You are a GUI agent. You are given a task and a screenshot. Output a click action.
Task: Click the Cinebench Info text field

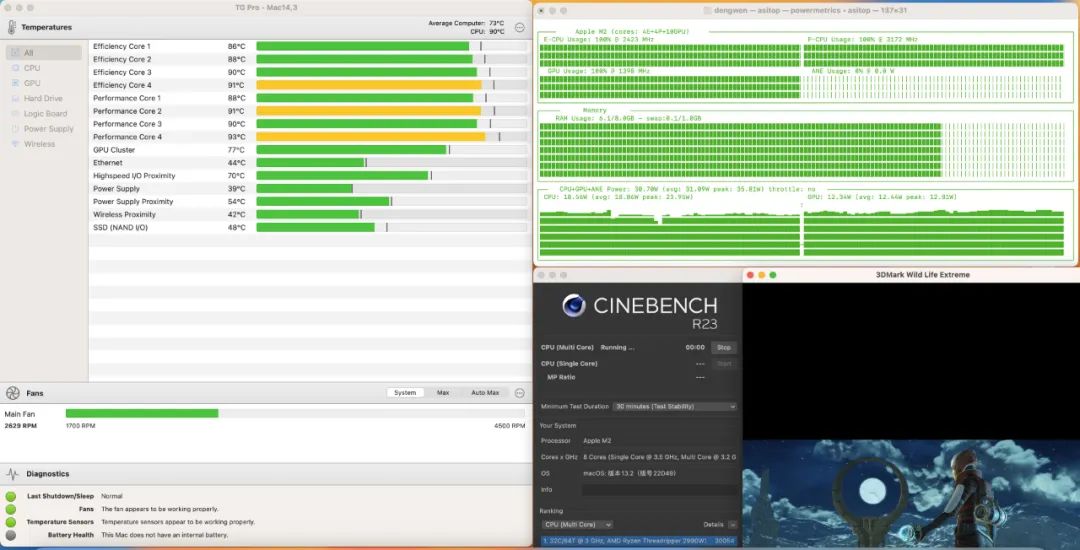tap(659, 489)
